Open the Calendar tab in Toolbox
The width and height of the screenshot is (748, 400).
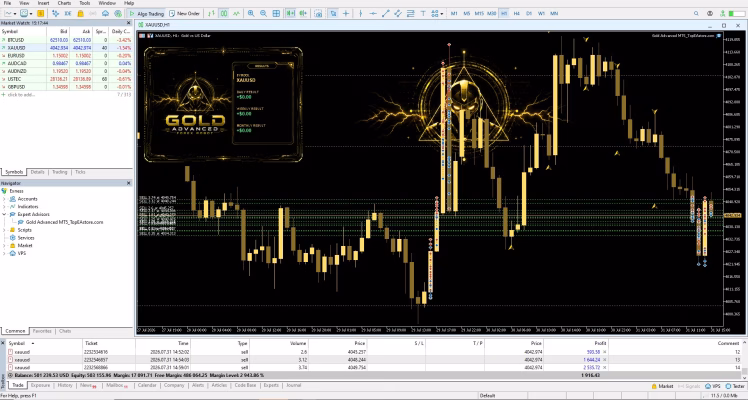click(147, 385)
